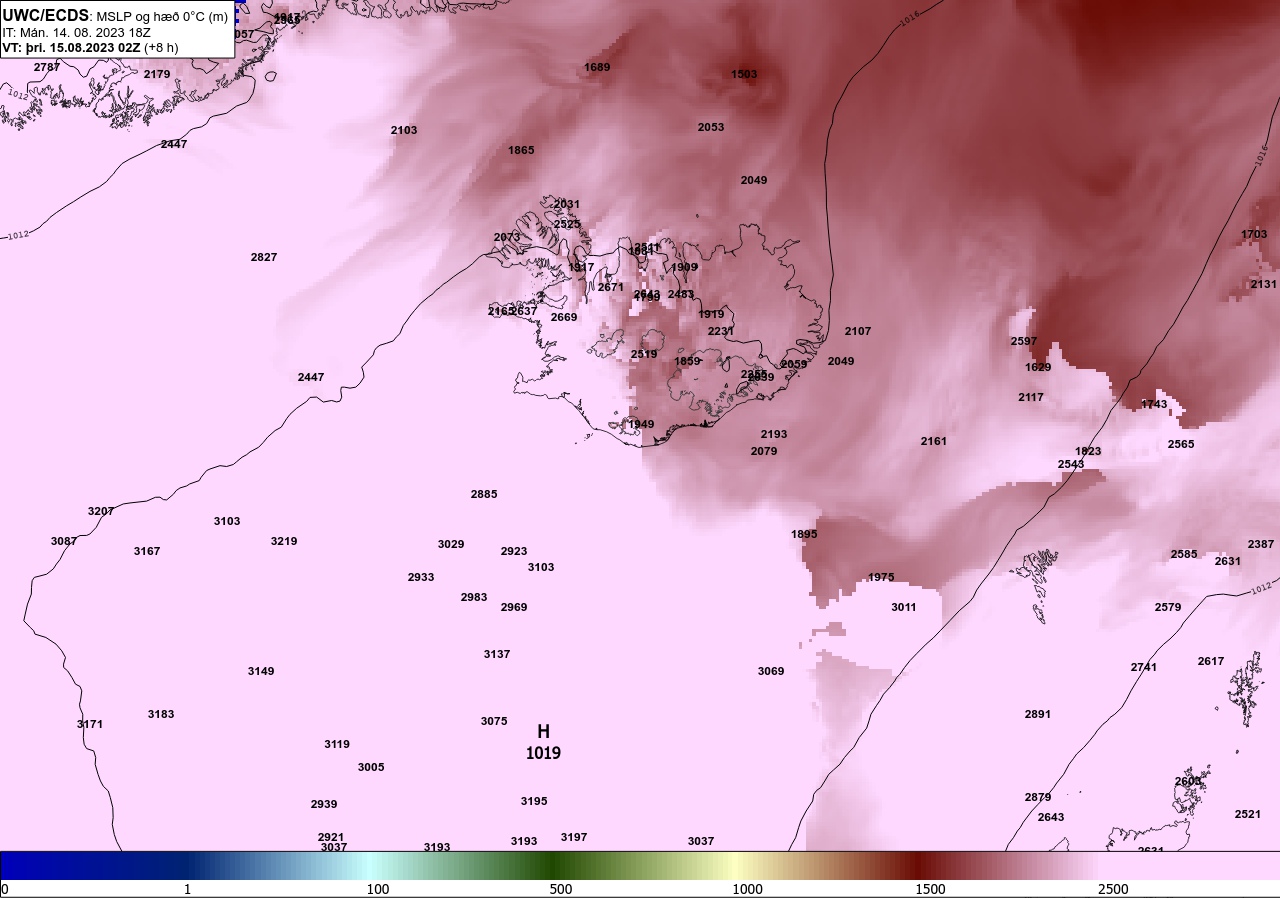Click the 2387 height value
Viewport: 1280px width, 898px height.
(x=1261, y=544)
